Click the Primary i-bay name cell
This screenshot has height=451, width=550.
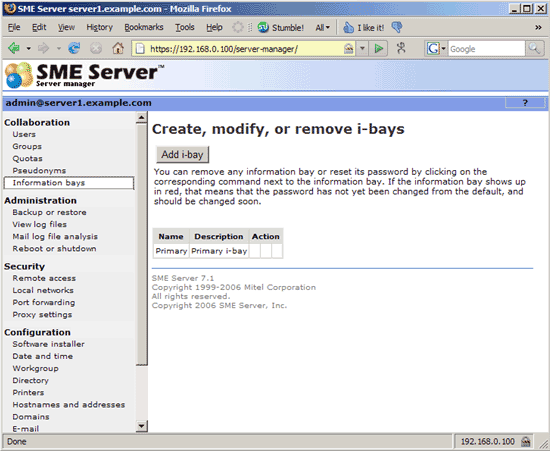171,251
